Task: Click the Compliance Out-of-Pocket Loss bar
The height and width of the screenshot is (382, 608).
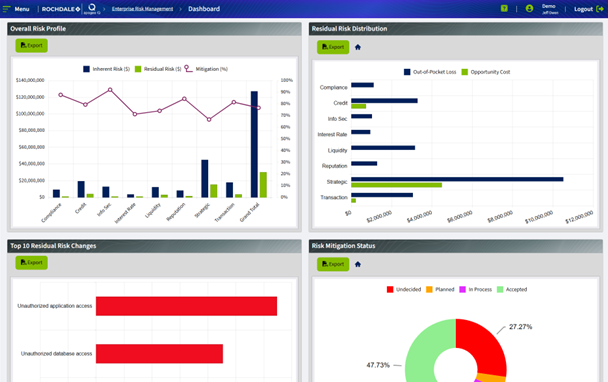Action: (363, 85)
